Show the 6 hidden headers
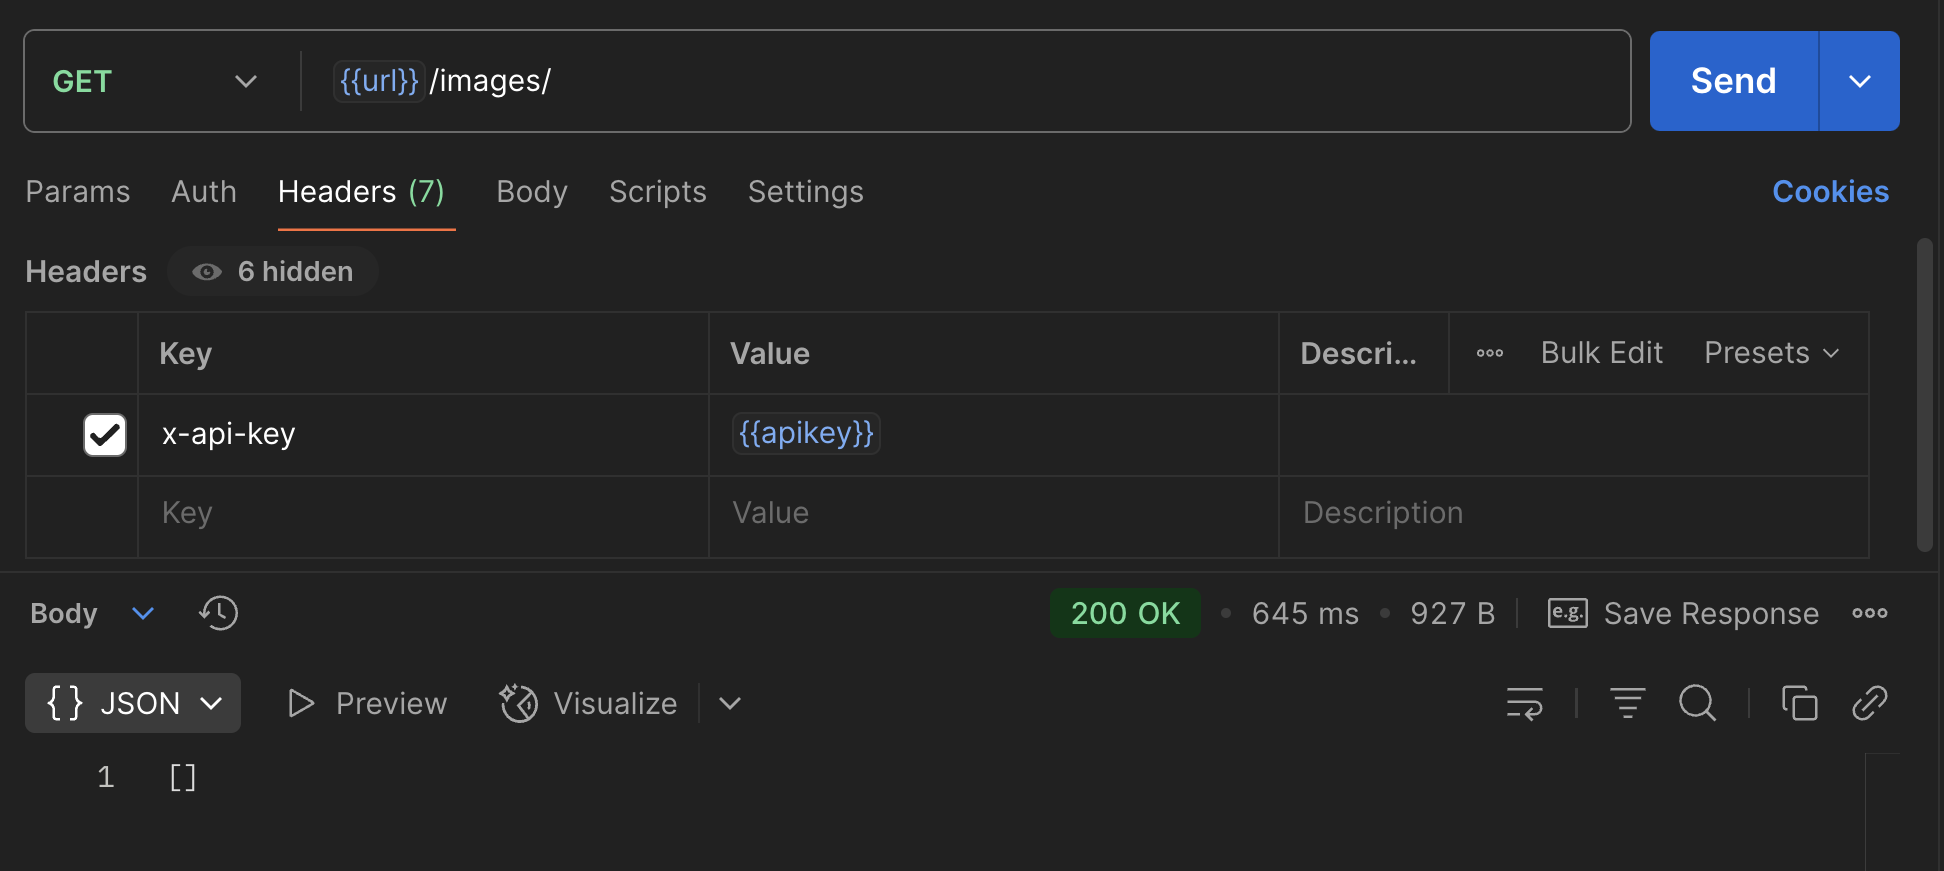The width and height of the screenshot is (1944, 871). click(273, 272)
